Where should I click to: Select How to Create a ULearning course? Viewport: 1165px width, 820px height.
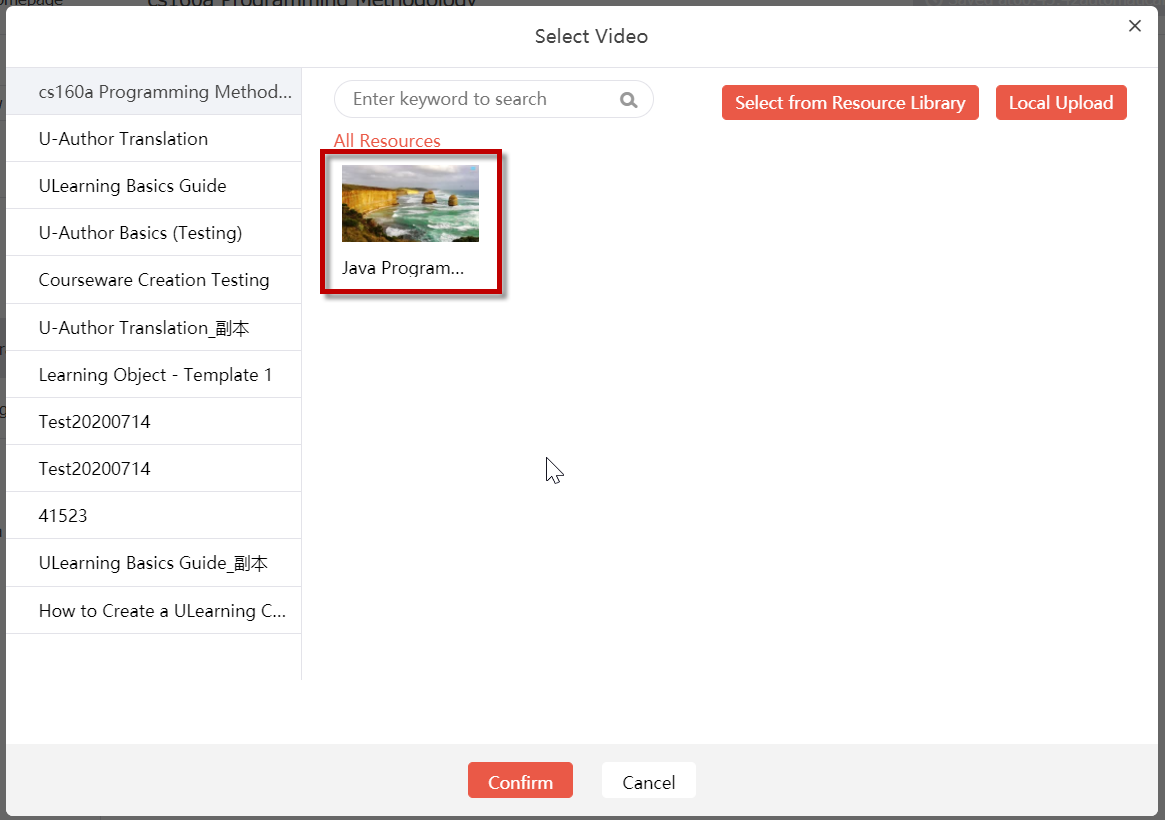[x=154, y=611]
